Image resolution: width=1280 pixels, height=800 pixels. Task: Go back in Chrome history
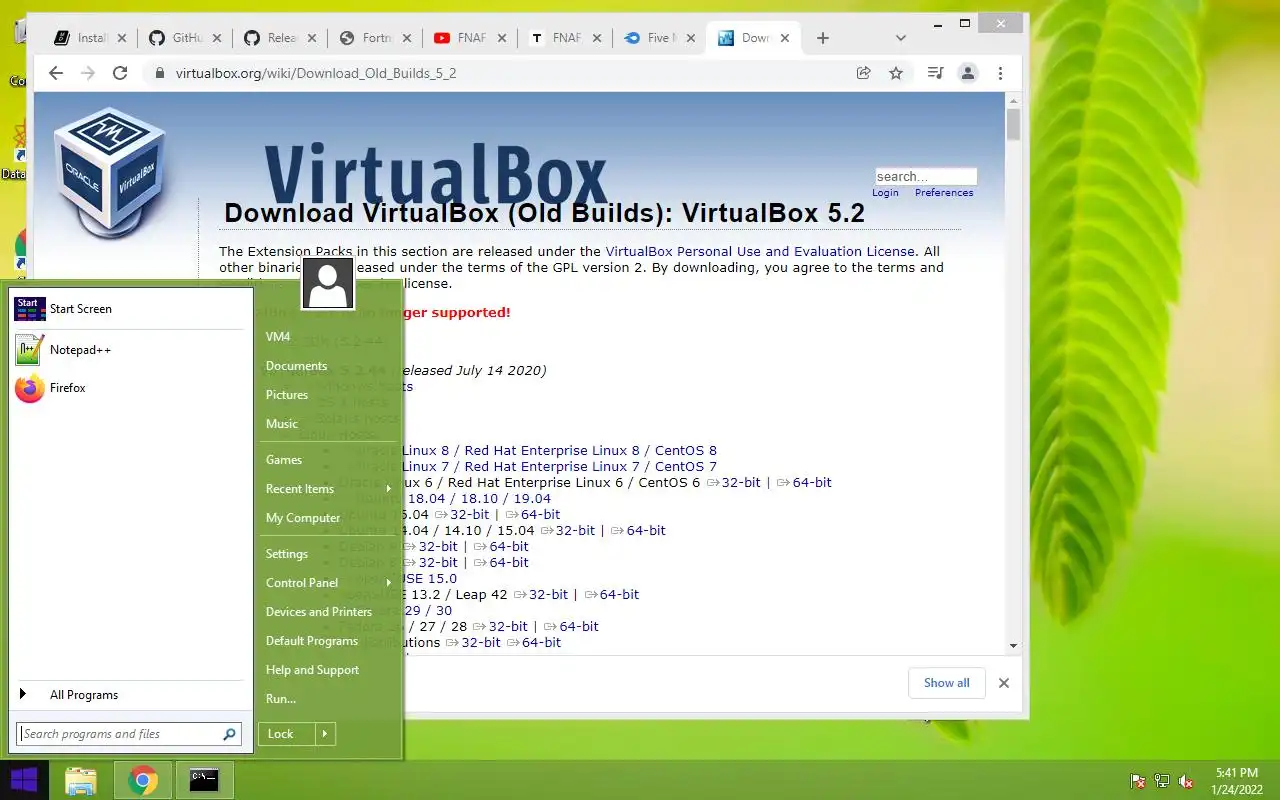pyautogui.click(x=56, y=73)
